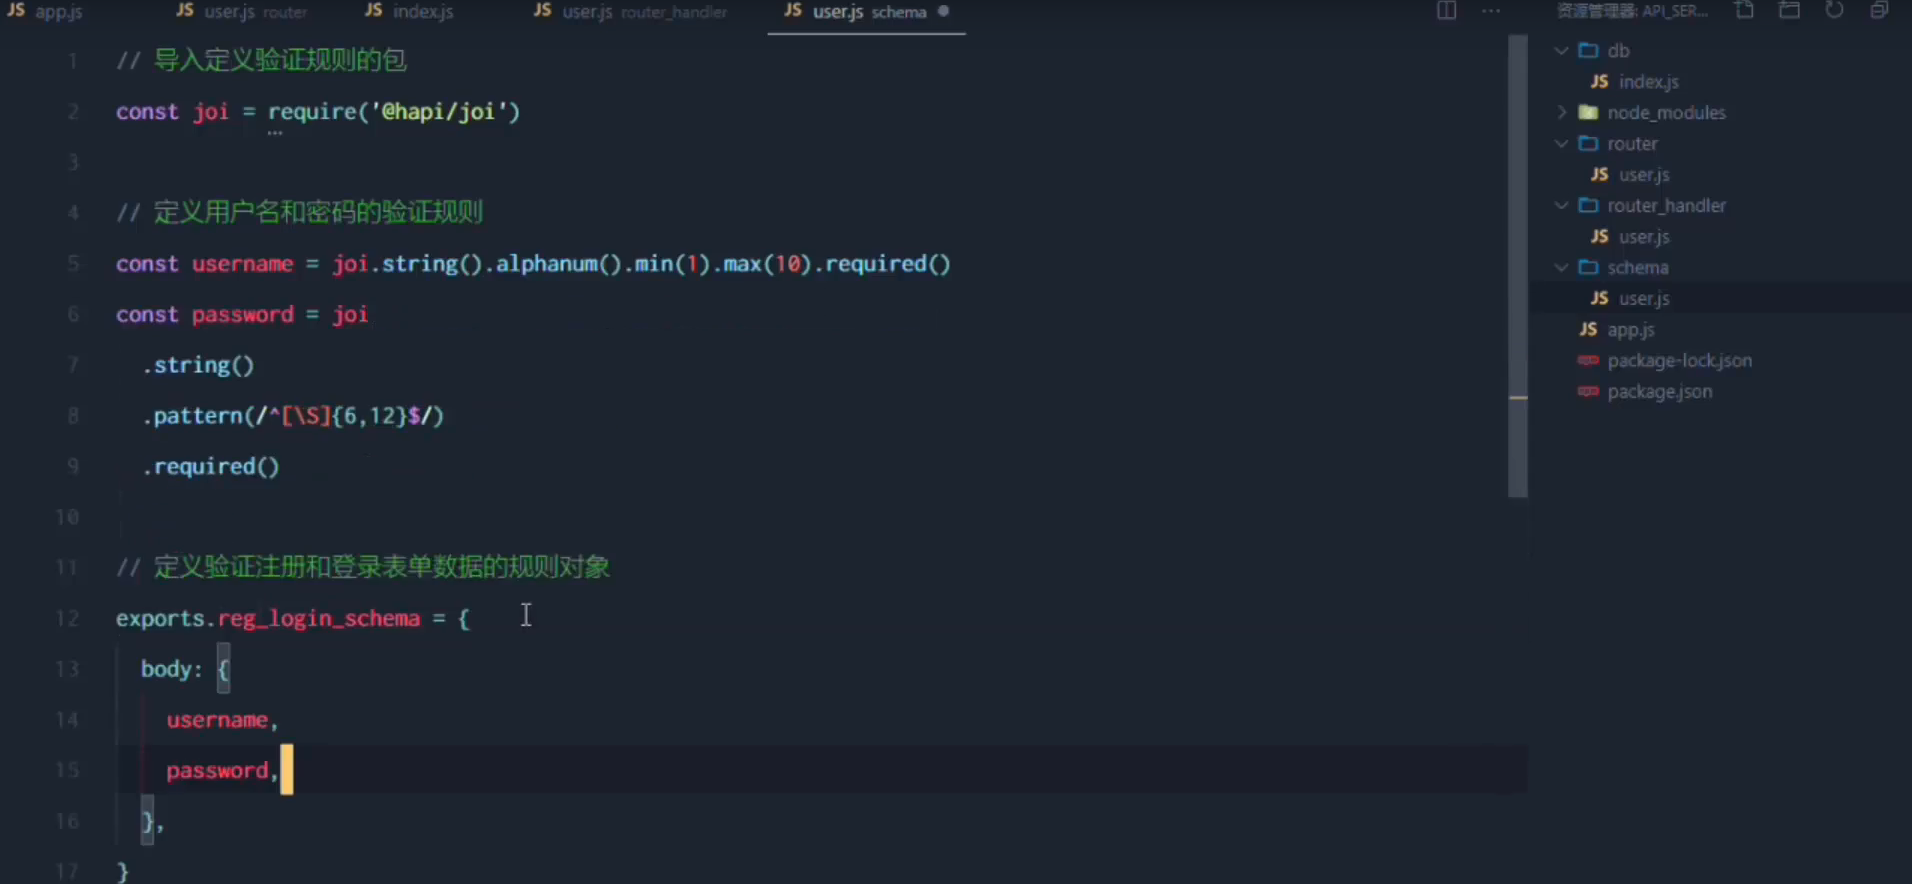Click the JS icon beside index.js in tree
The width and height of the screenshot is (1912, 884).
click(1600, 81)
